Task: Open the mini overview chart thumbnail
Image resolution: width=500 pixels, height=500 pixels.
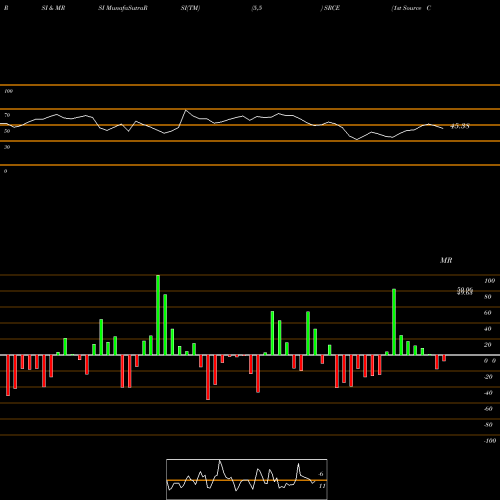Action: (x=247, y=479)
